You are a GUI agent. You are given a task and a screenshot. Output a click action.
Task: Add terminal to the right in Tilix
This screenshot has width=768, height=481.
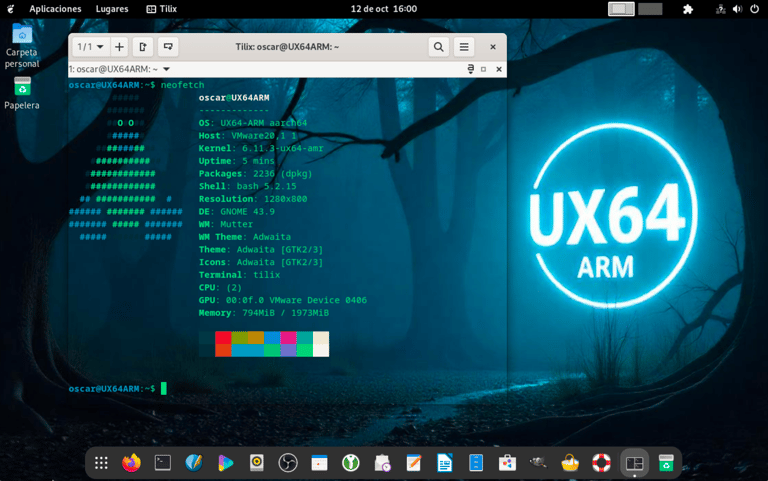[143, 47]
